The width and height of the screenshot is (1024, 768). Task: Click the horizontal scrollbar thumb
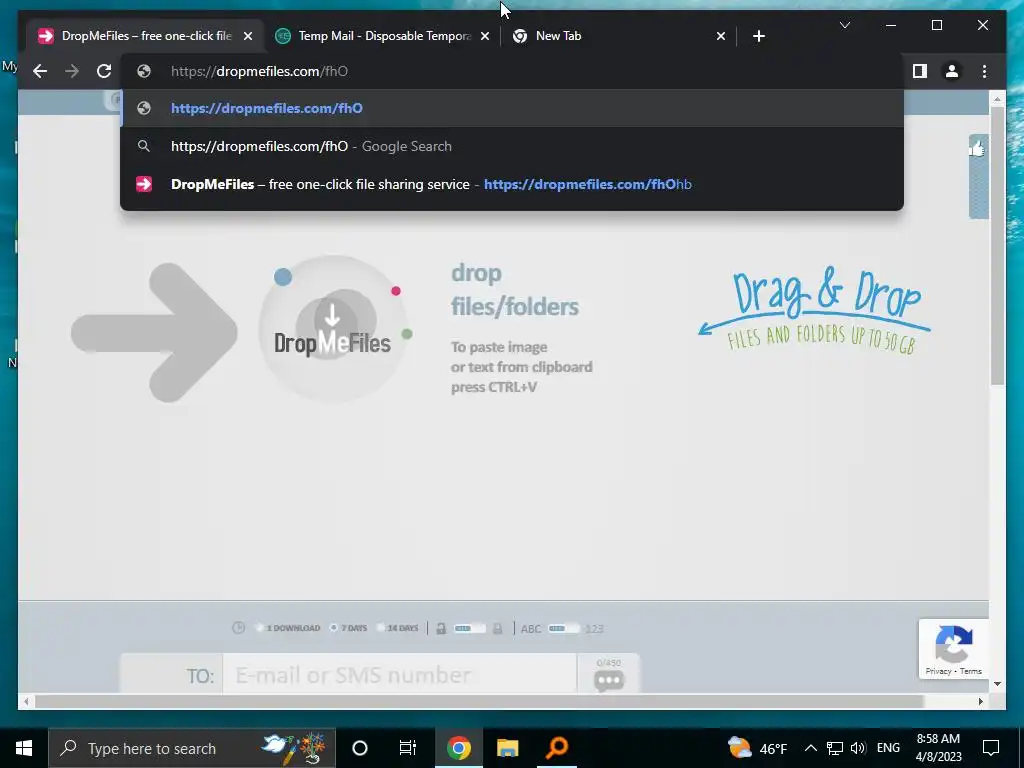coord(479,701)
